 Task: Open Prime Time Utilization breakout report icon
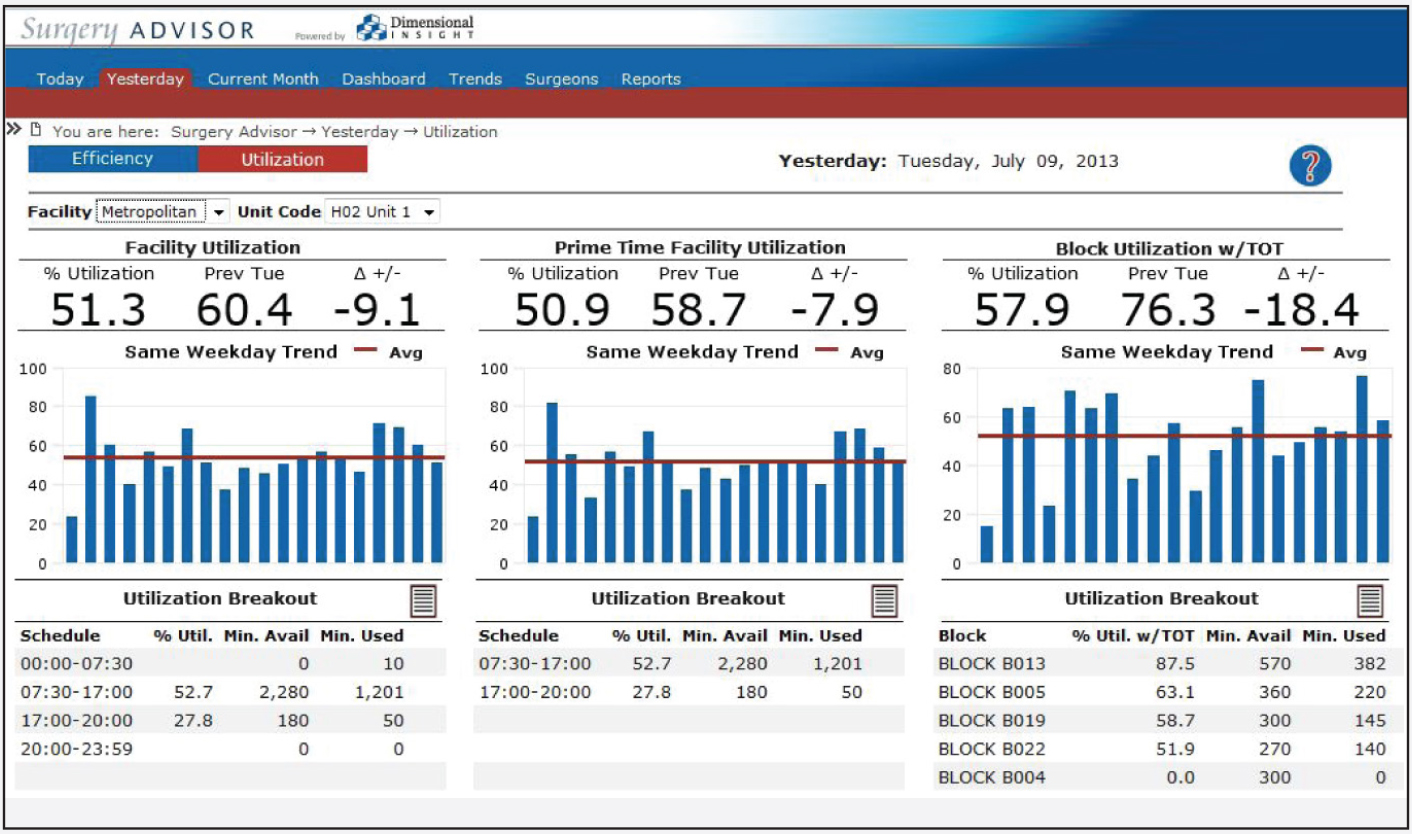point(885,600)
